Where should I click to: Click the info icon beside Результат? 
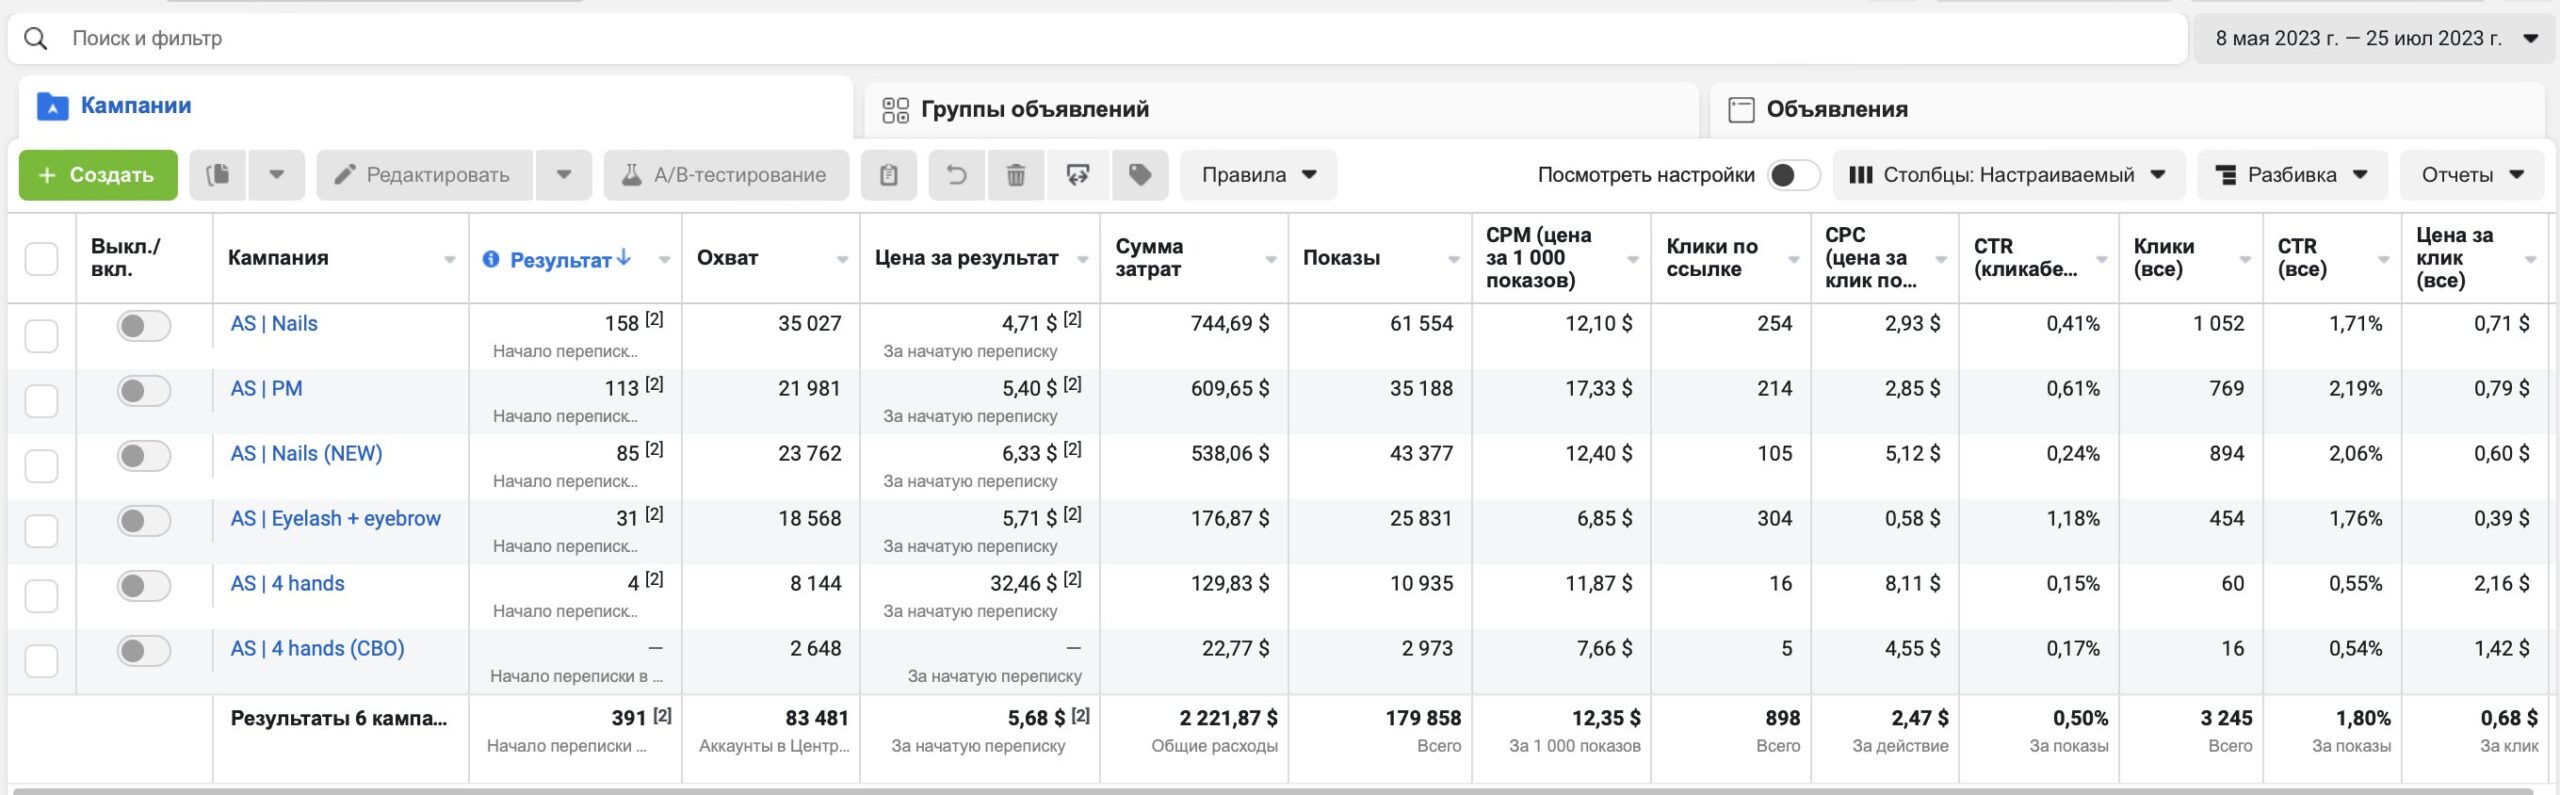coord(491,259)
